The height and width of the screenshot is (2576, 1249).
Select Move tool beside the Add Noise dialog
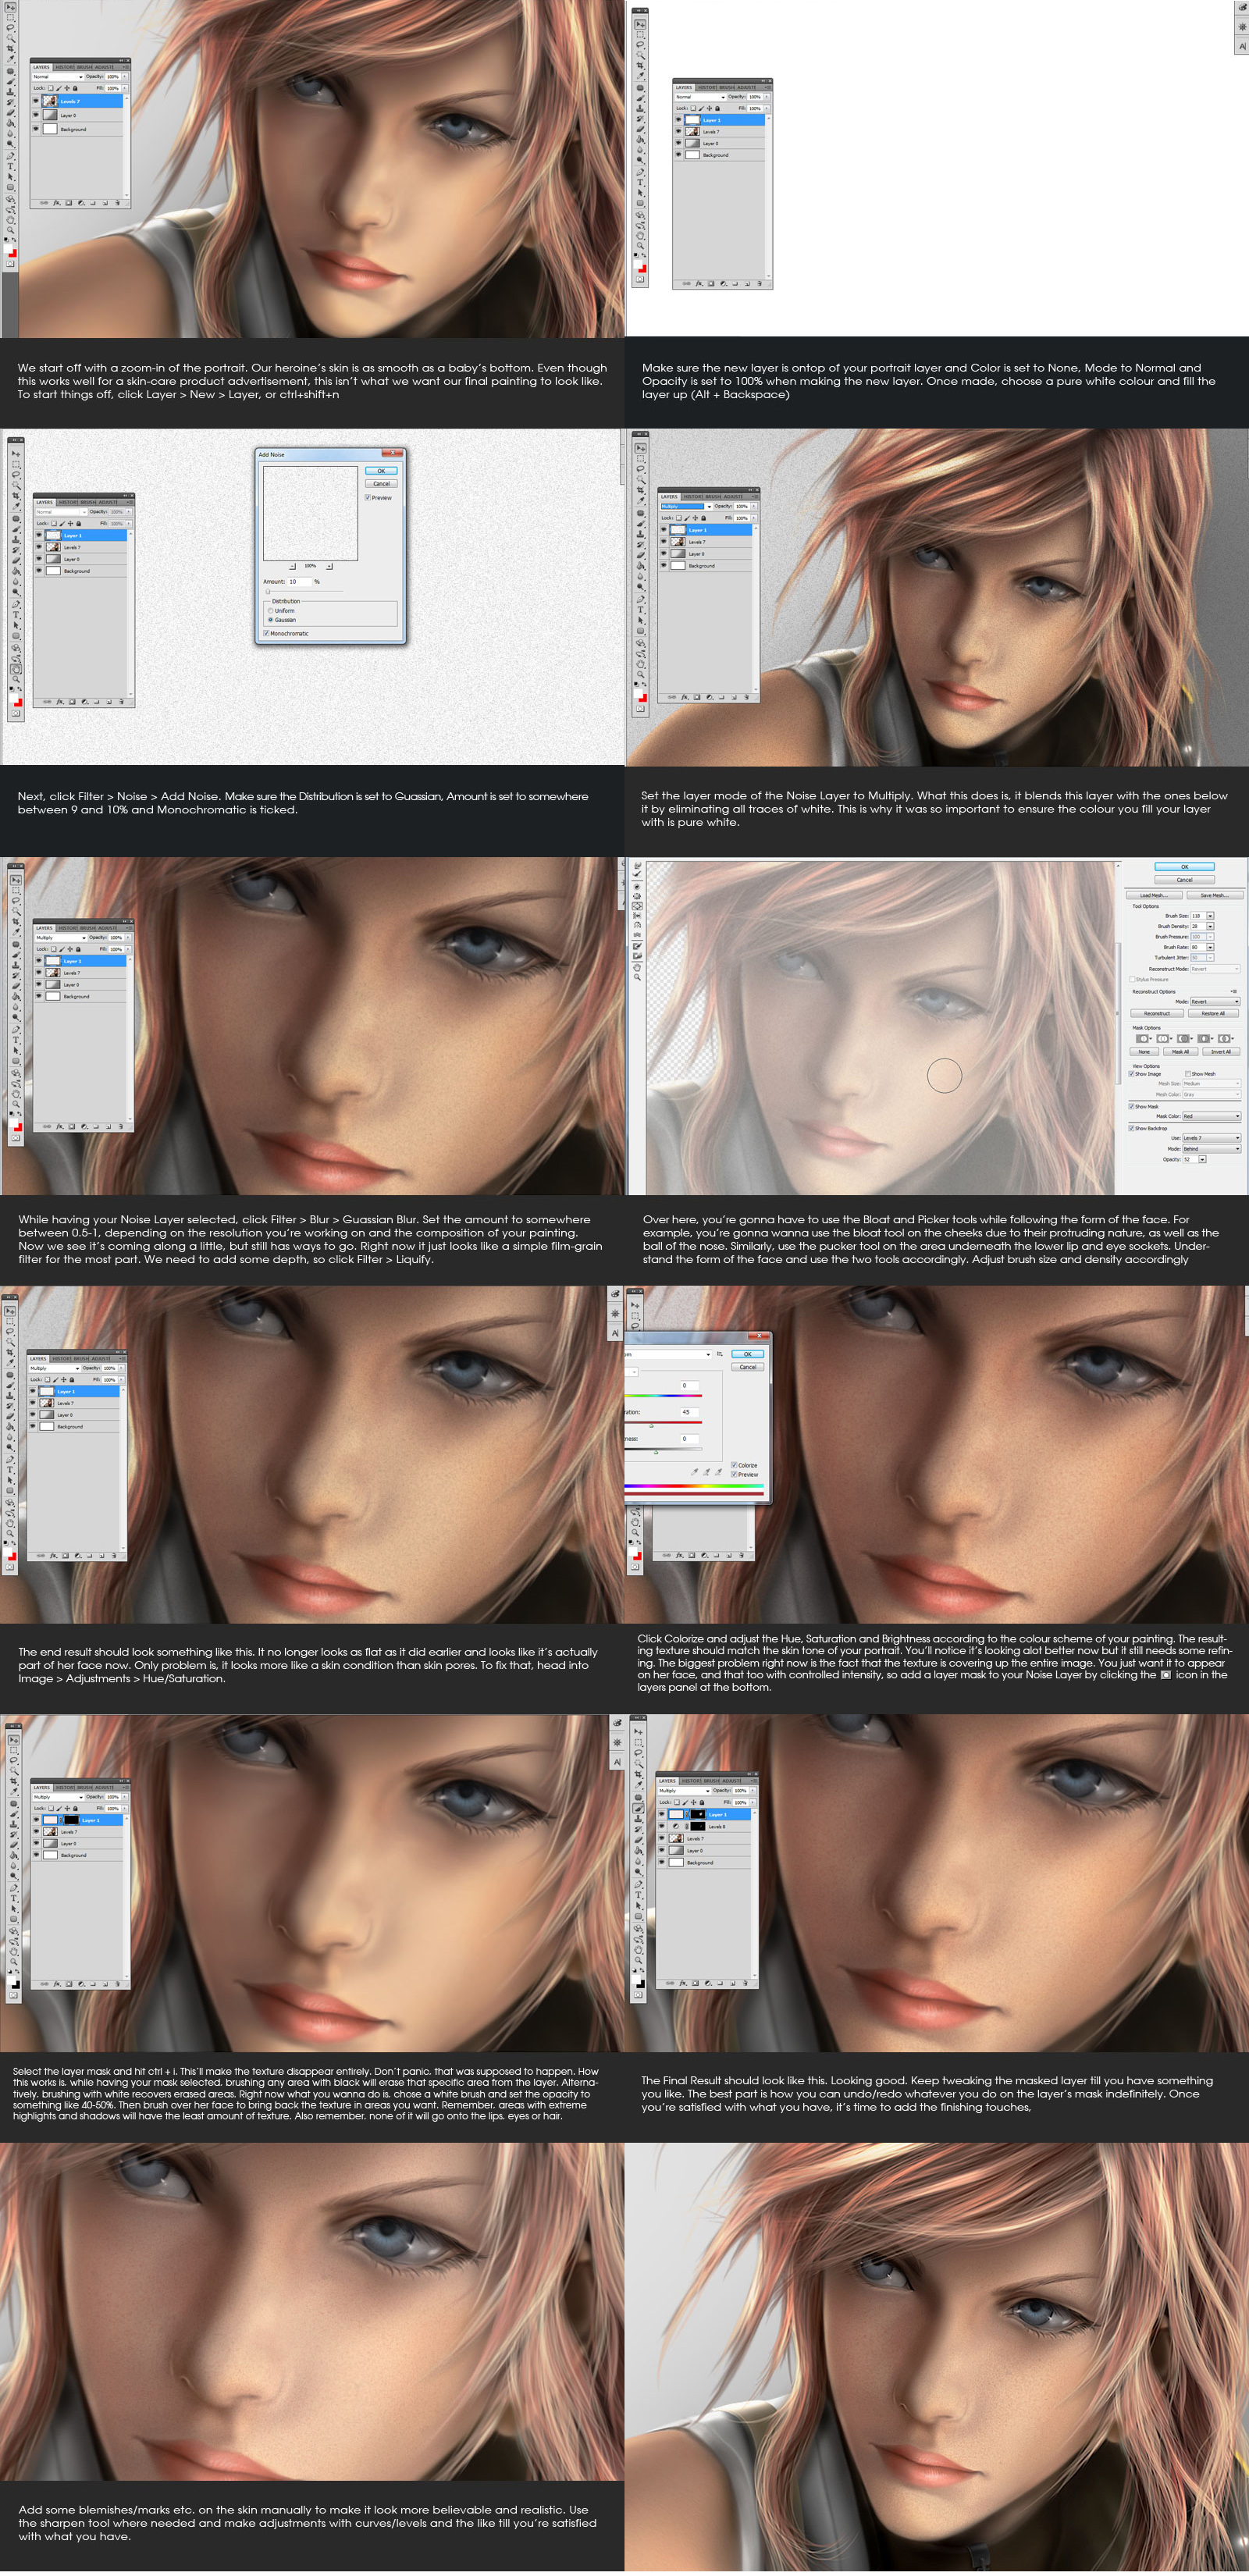tap(16, 454)
